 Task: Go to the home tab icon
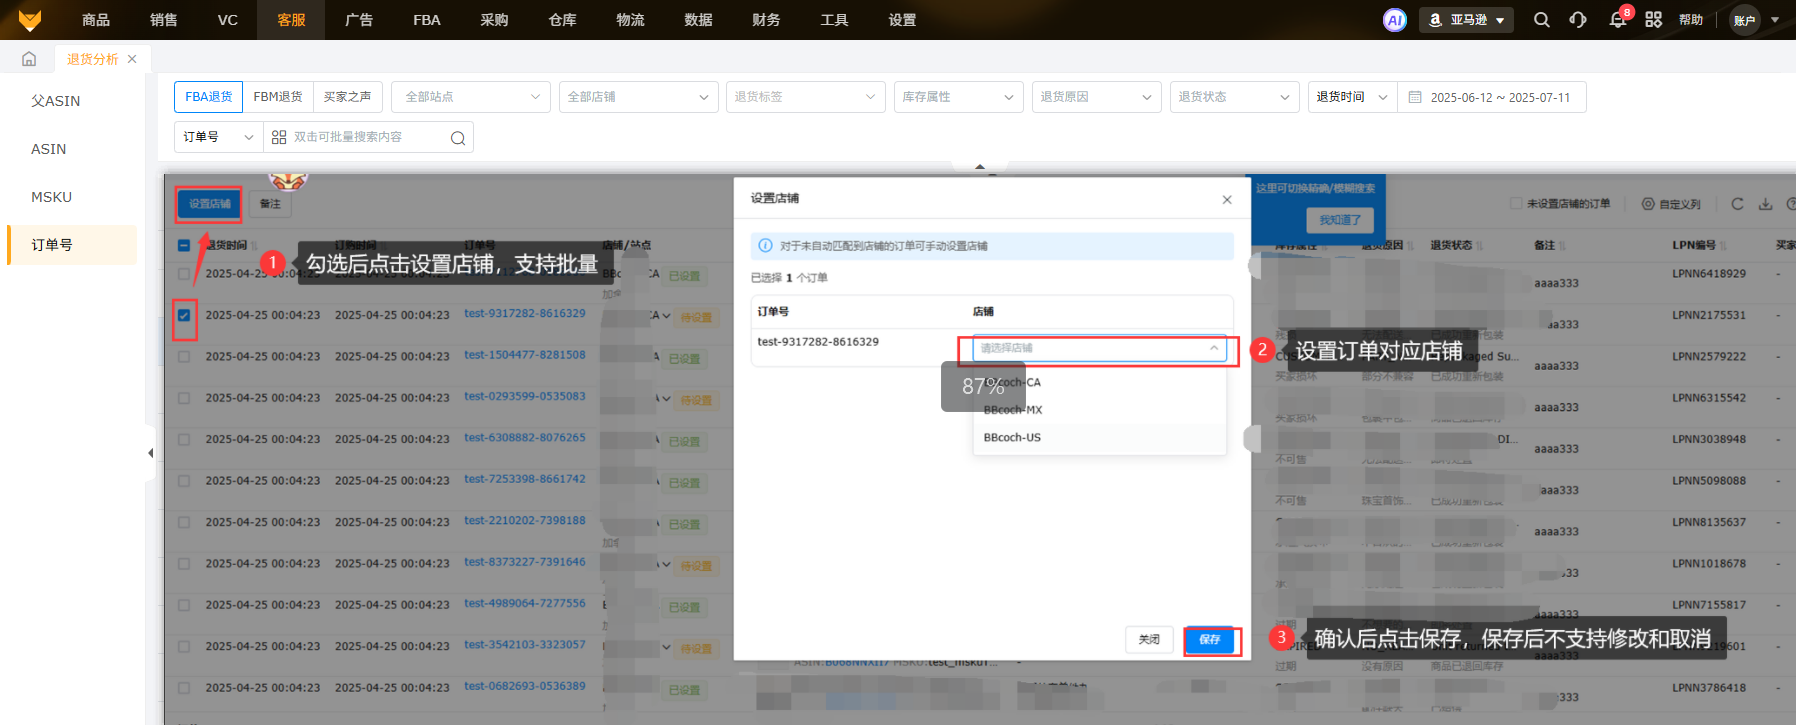29,59
